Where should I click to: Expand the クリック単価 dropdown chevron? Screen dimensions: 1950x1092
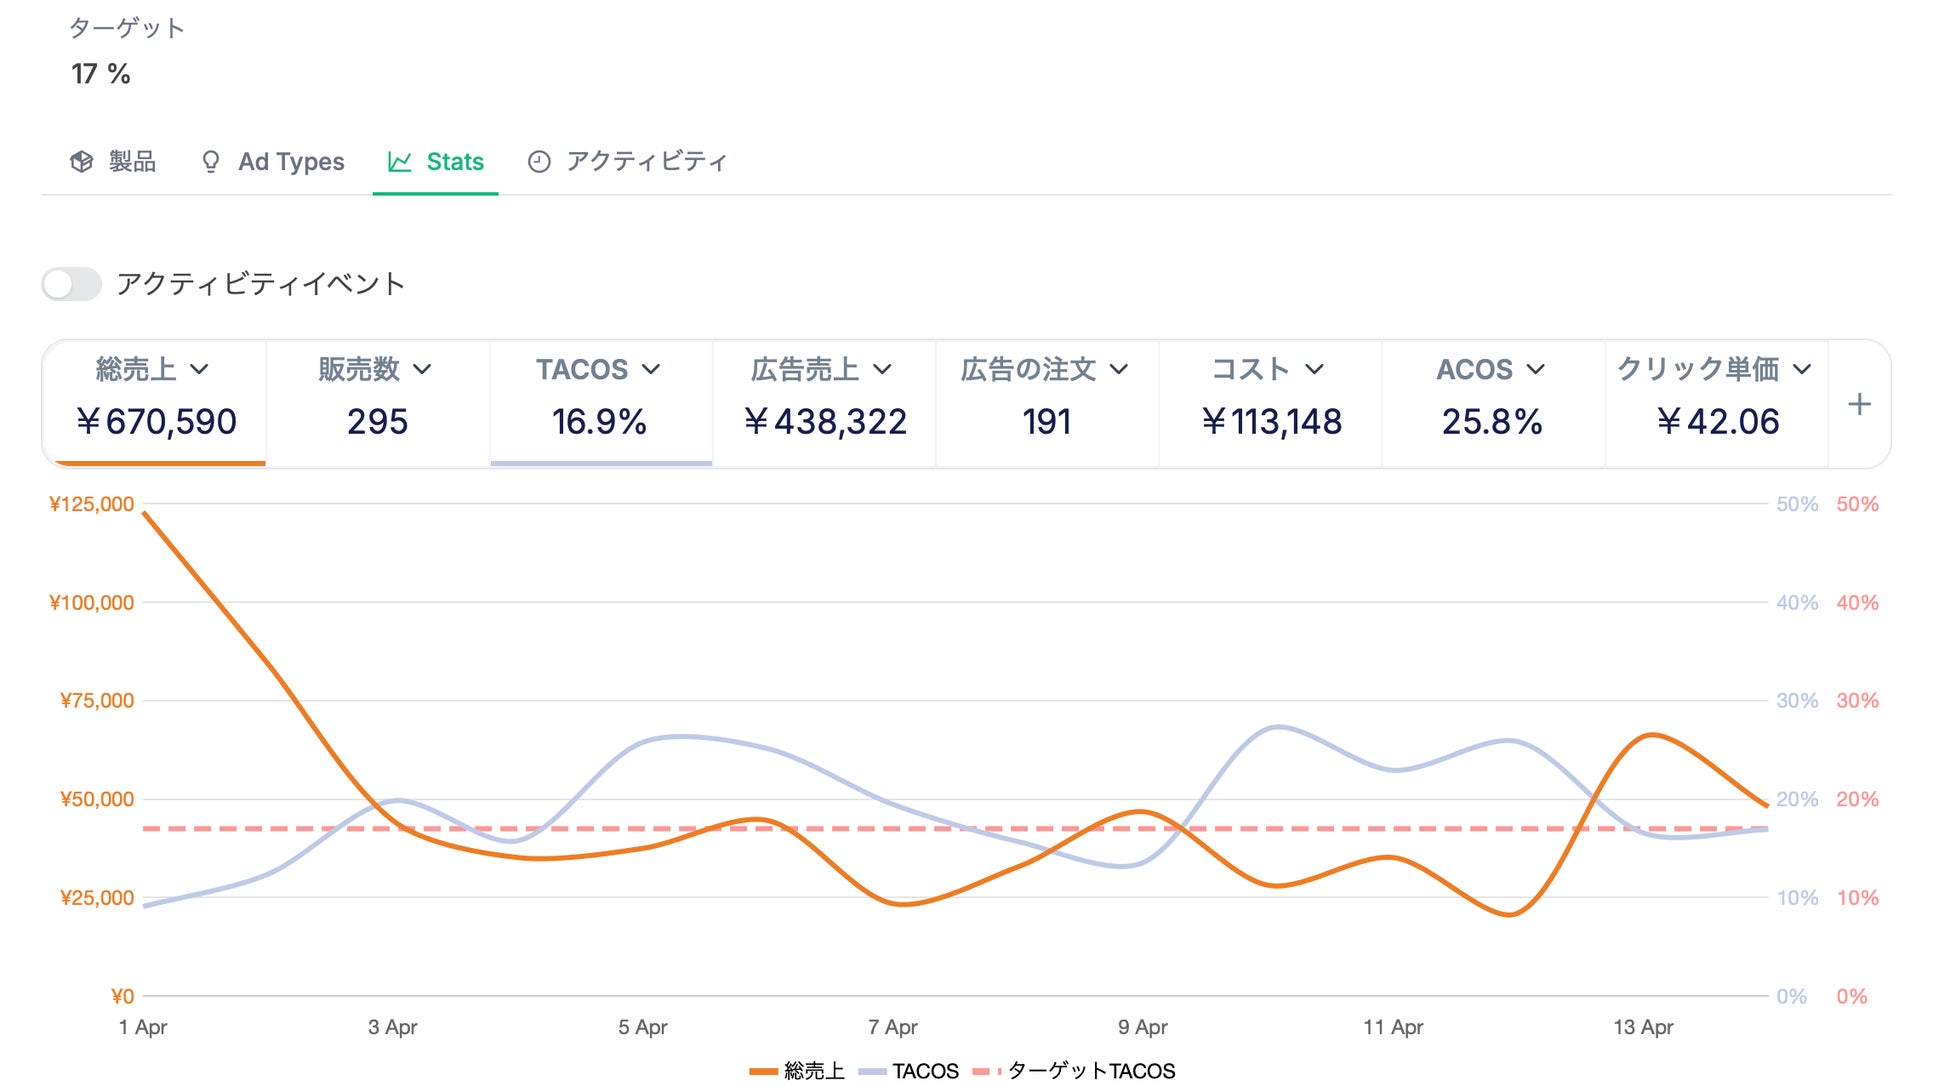point(1802,370)
